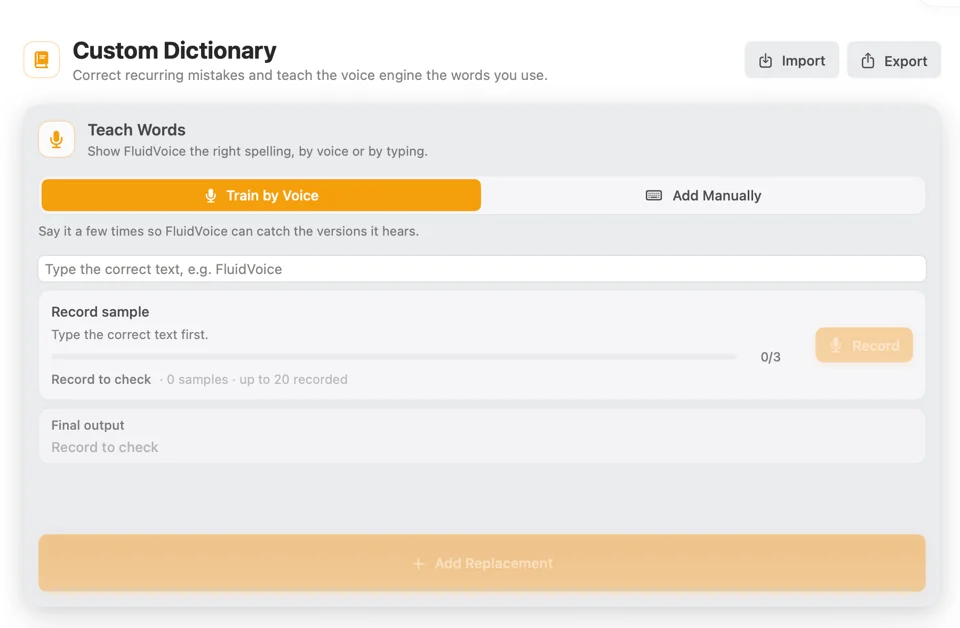Switch to the Train by Voice tab
This screenshot has width=960, height=628.
[x=261, y=195]
